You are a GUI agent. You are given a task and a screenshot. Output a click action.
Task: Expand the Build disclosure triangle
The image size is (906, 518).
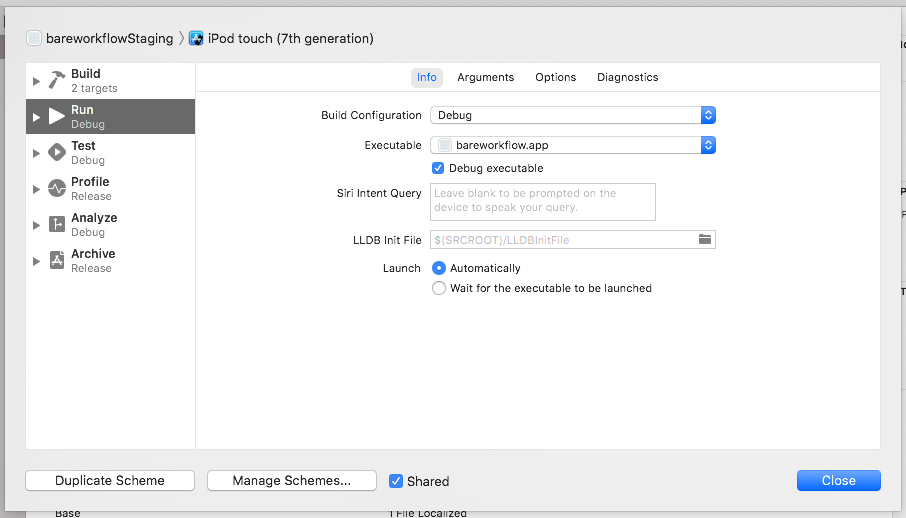[36, 81]
